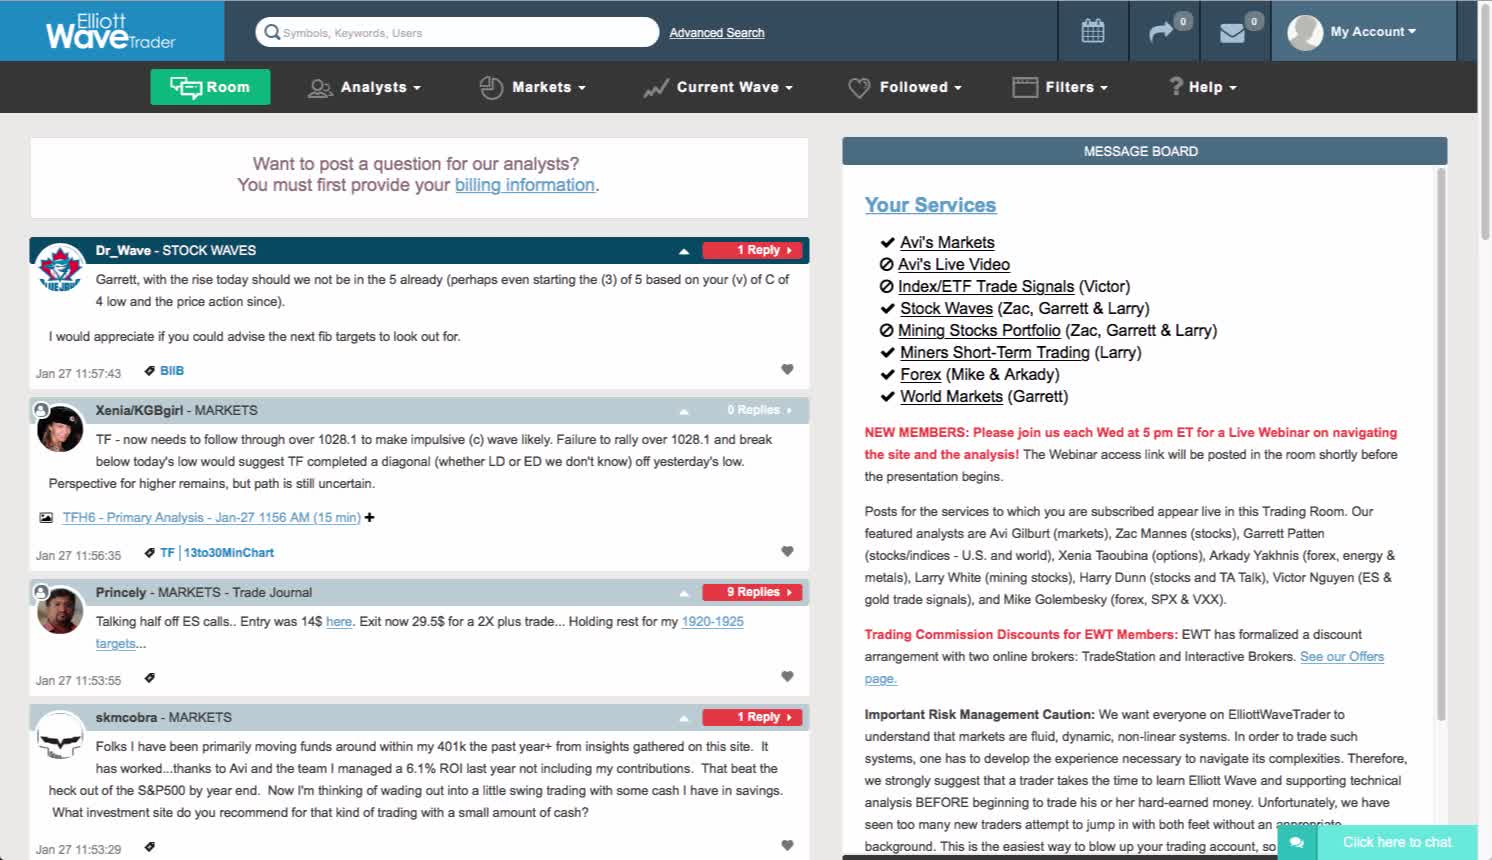The height and width of the screenshot is (860, 1492).
Task: Click the account avatar picture in the header
Action: pos(1305,32)
